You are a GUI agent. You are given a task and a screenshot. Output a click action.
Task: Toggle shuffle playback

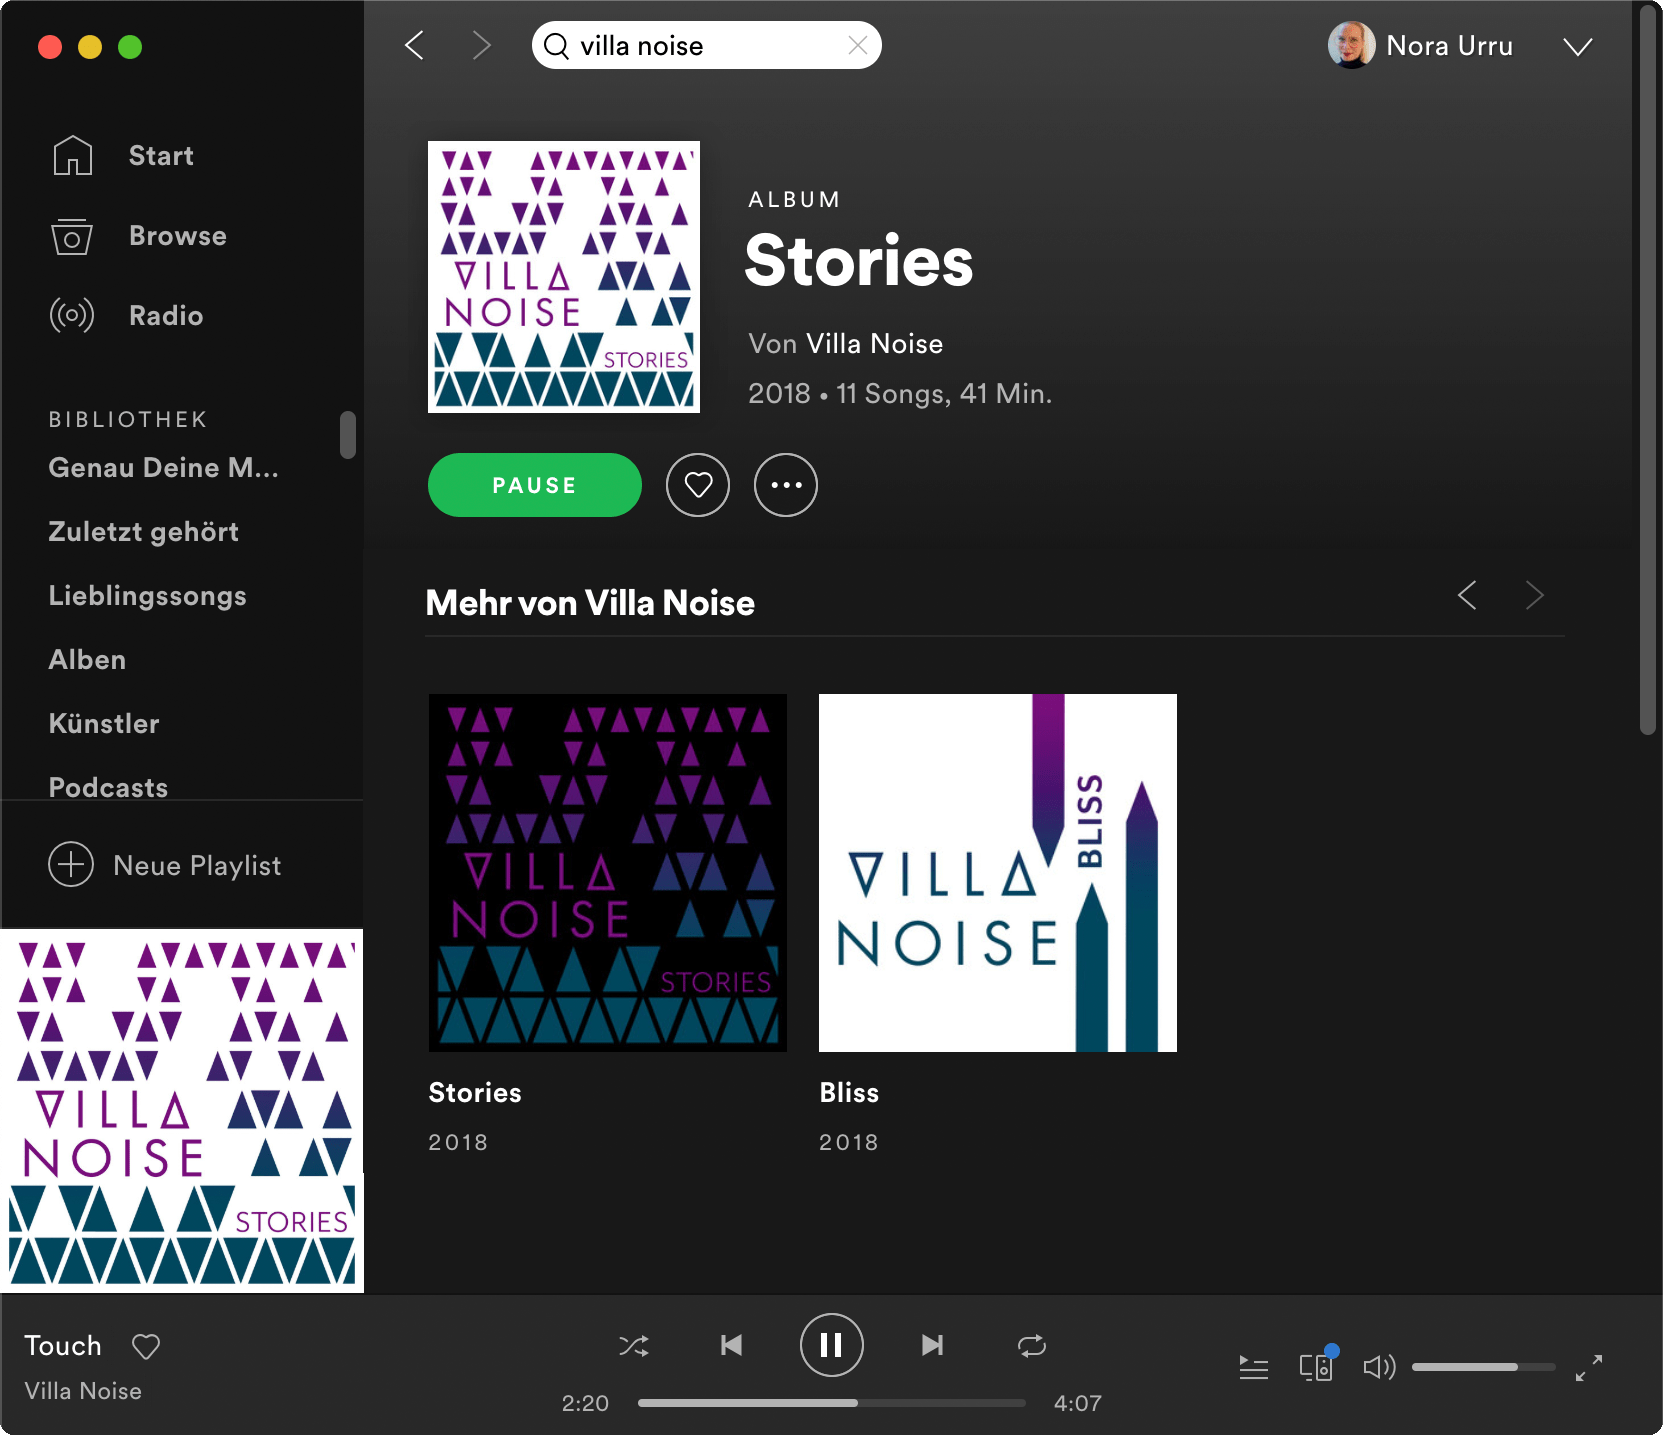coord(634,1345)
